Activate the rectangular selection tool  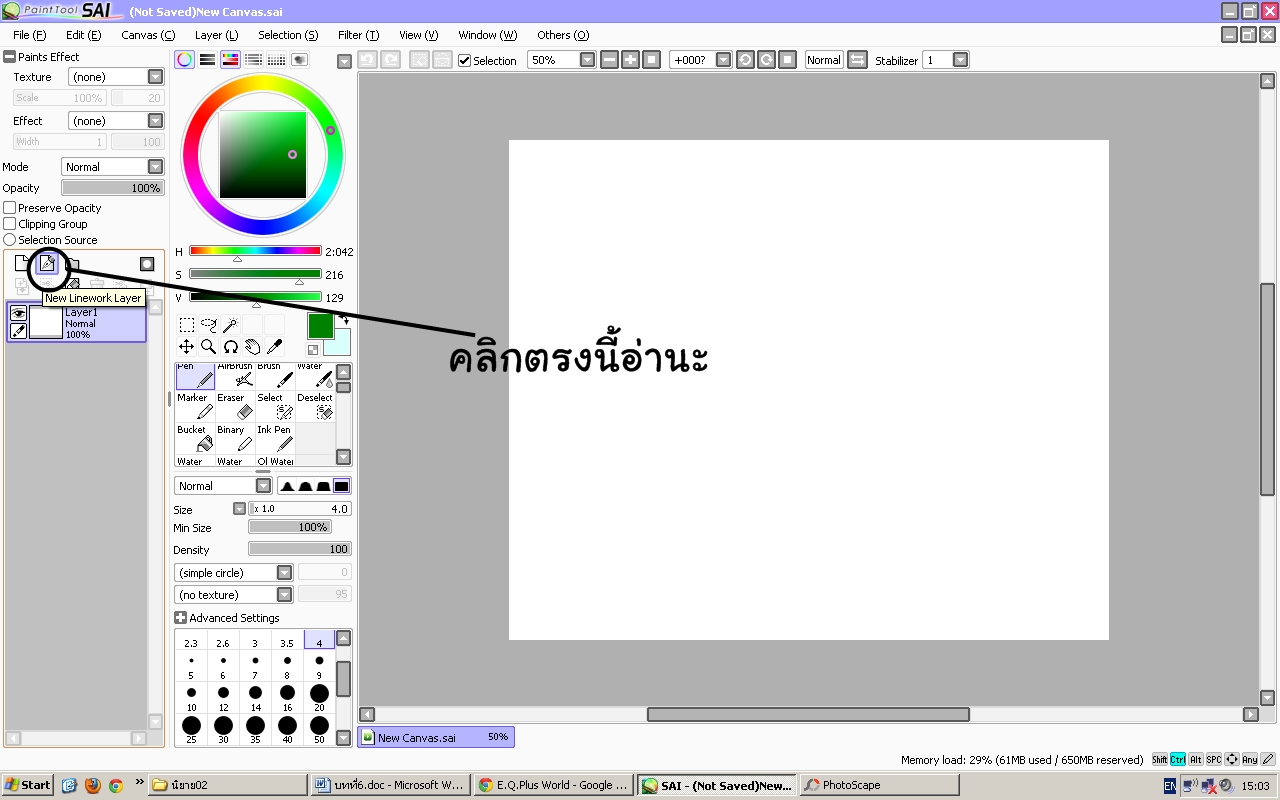click(x=187, y=324)
